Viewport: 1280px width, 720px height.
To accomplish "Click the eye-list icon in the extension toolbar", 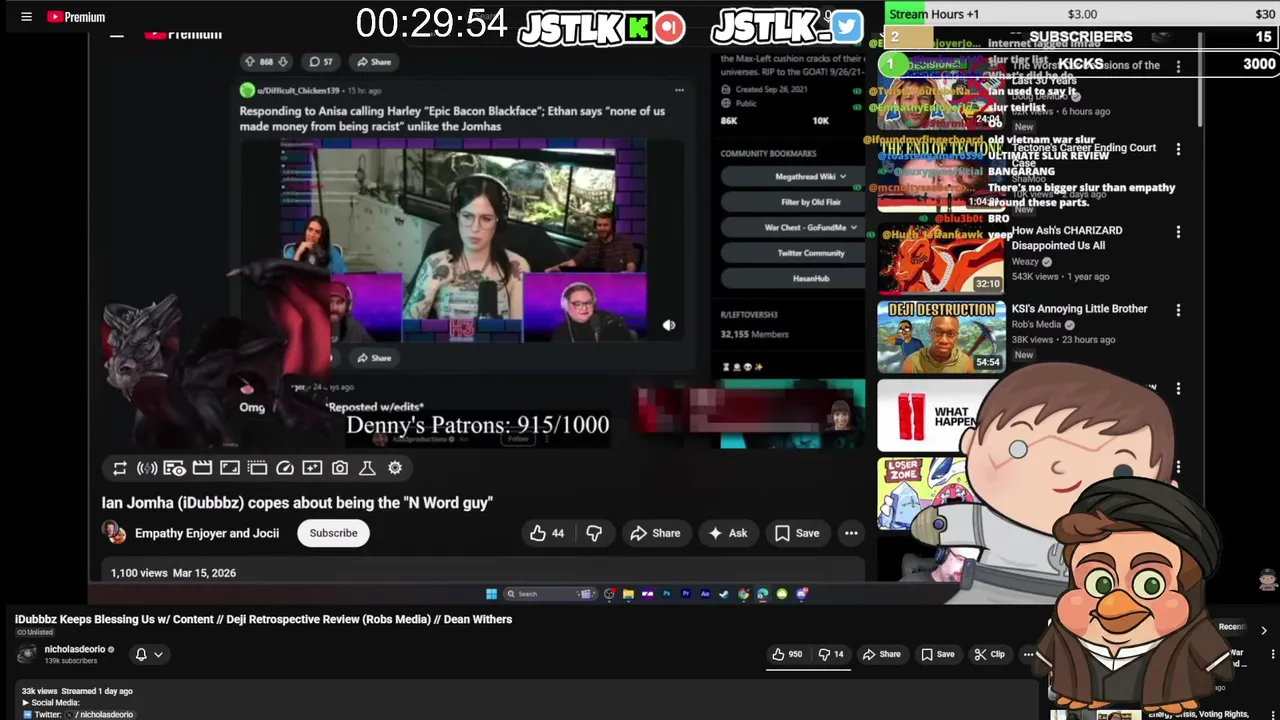I will click(174, 468).
